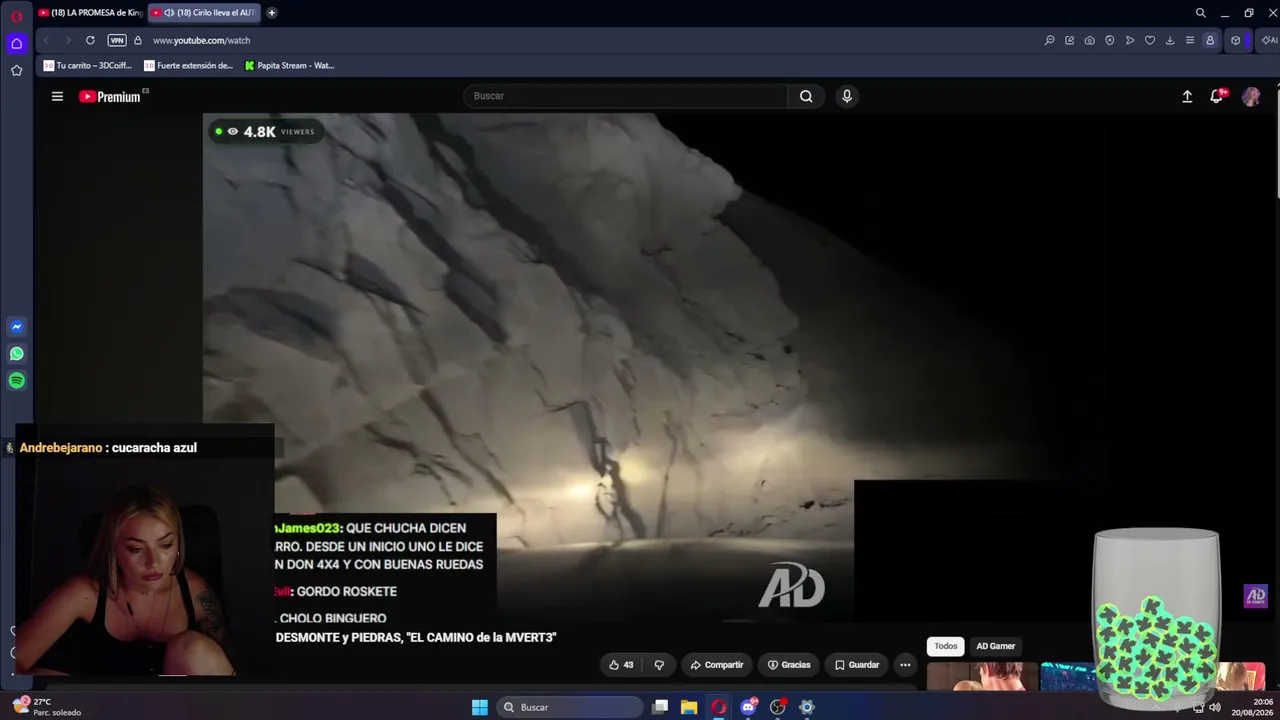Open a new browser tab
This screenshot has height=720, width=1280.
click(x=272, y=13)
